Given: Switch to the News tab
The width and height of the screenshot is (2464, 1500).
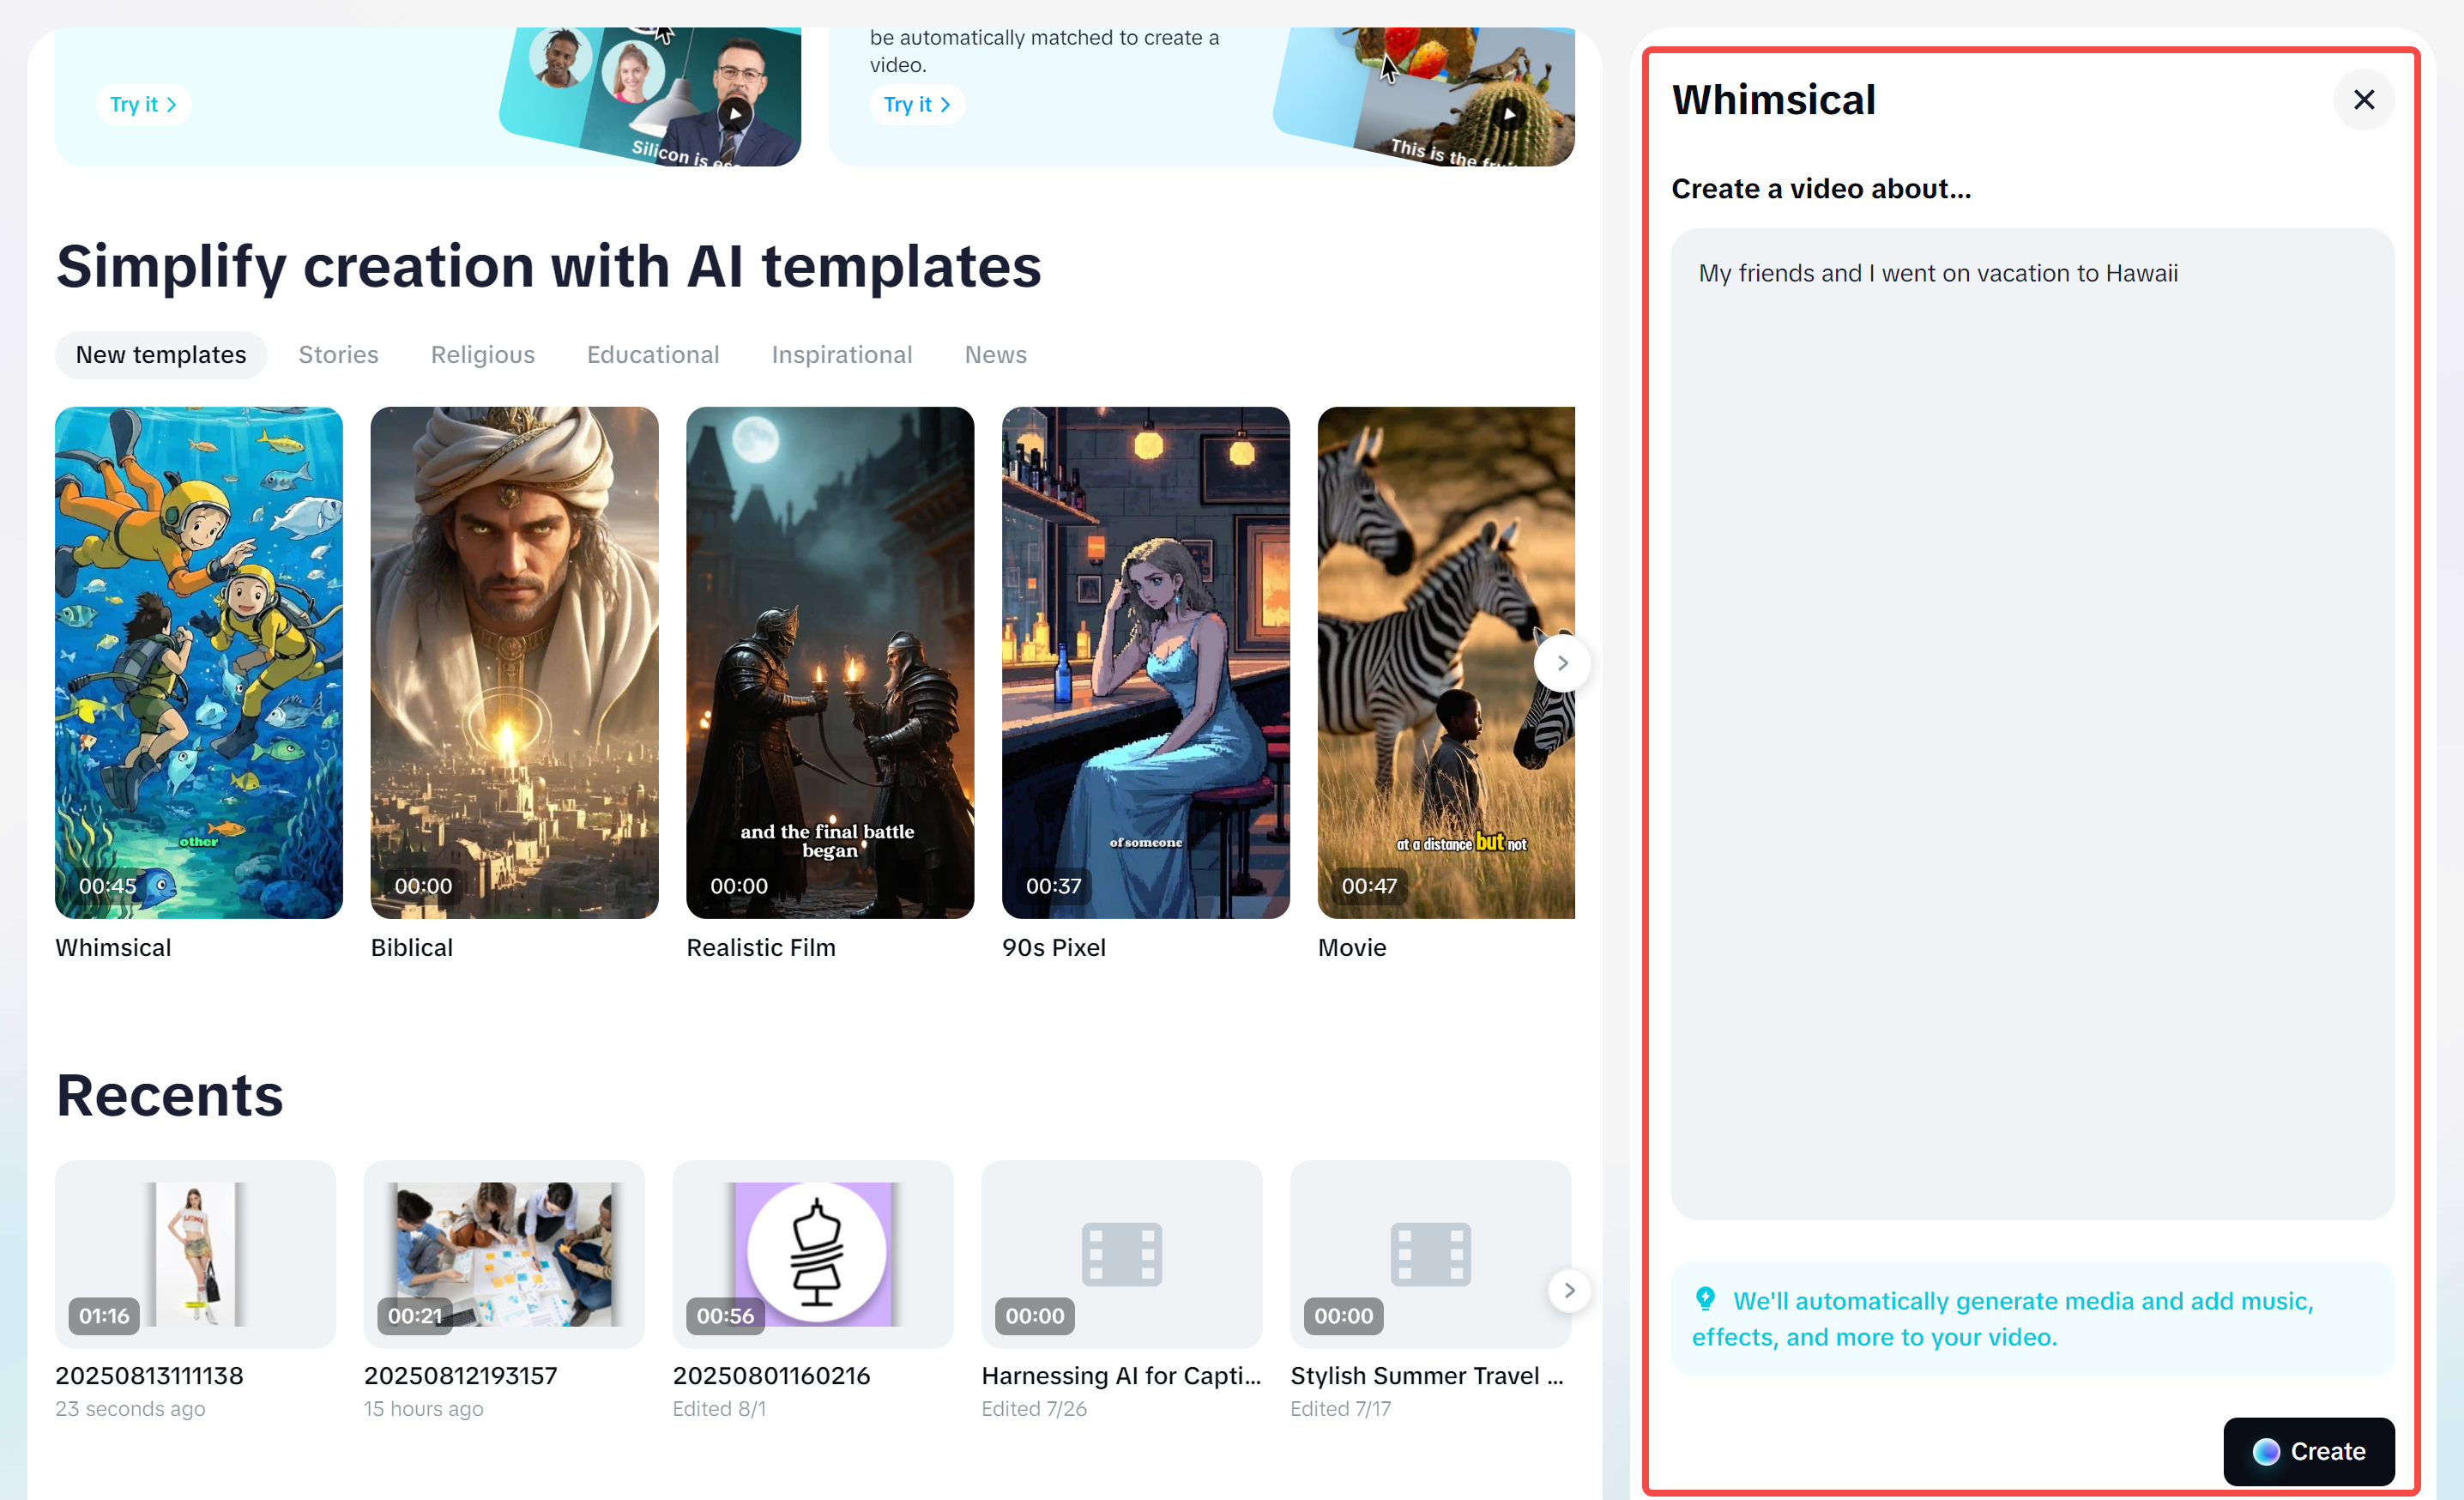Looking at the screenshot, I should pos(995,355).
